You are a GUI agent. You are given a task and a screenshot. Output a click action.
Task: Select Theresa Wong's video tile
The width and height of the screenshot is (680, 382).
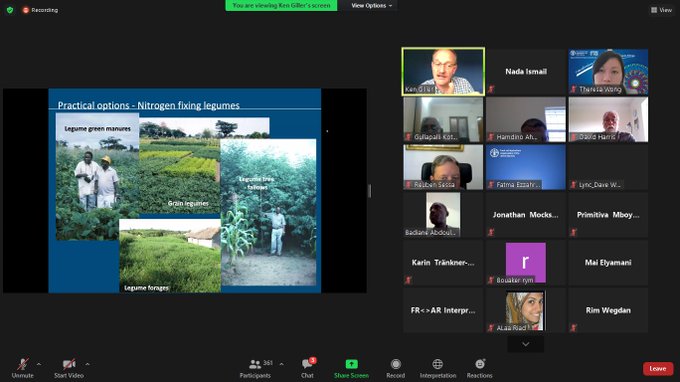click(608, 72)
